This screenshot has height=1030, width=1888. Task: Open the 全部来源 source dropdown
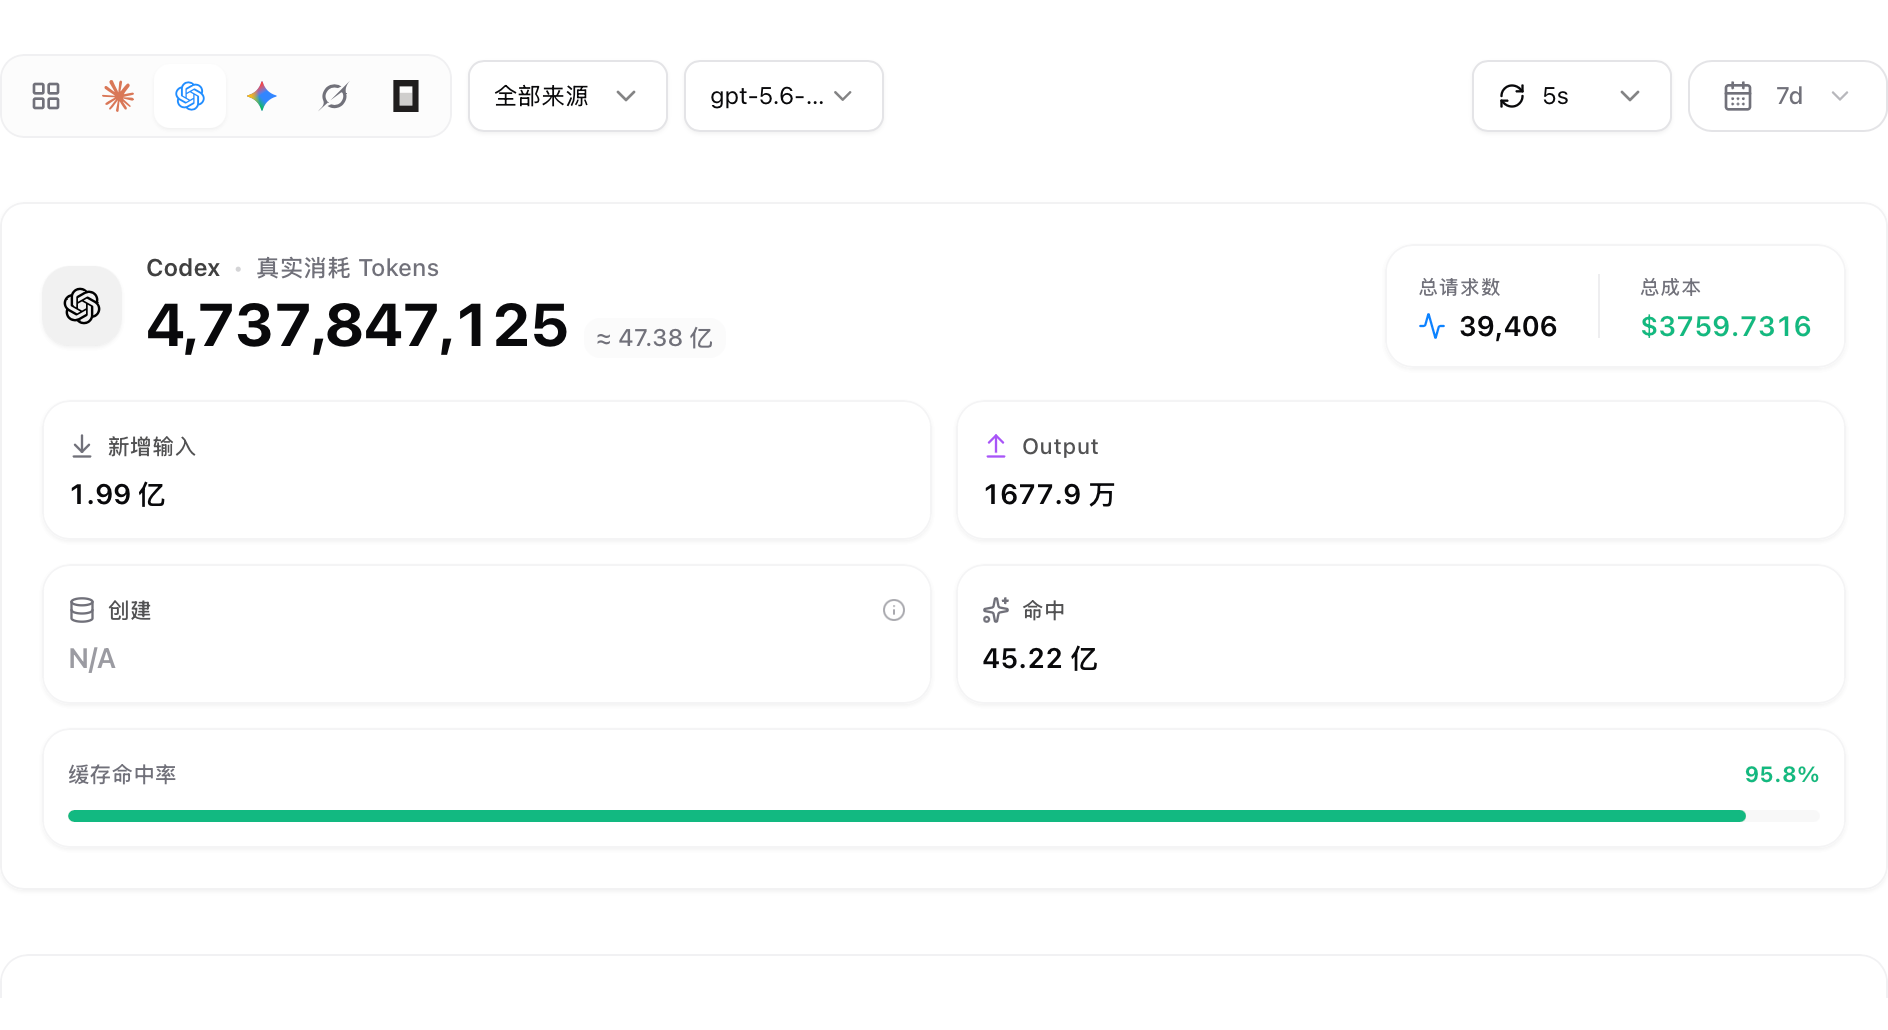568,96
